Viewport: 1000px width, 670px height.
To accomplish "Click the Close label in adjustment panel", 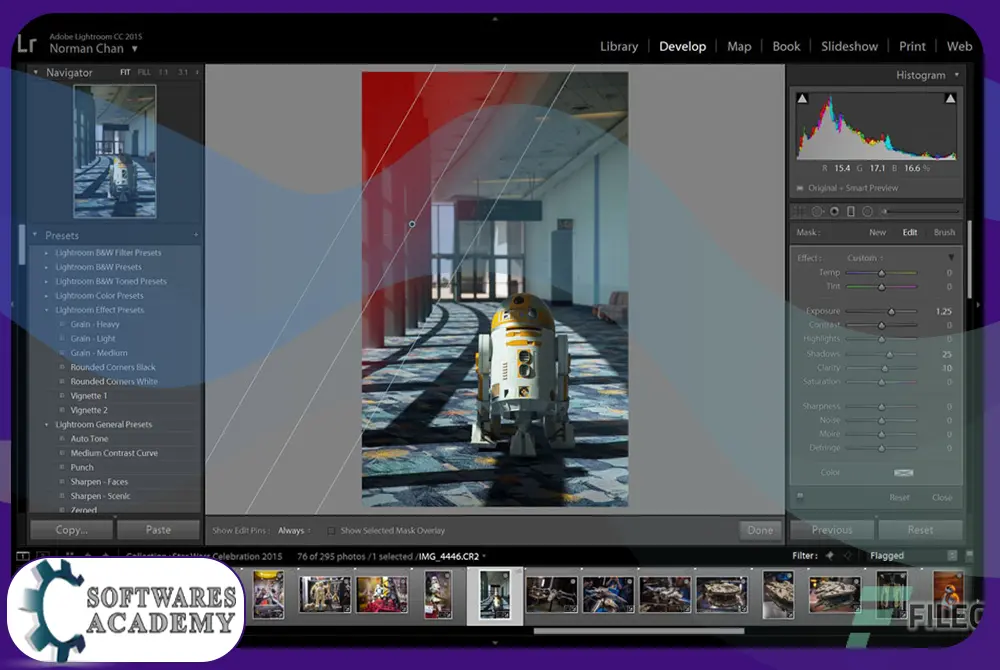I will (x=942, y=497).
